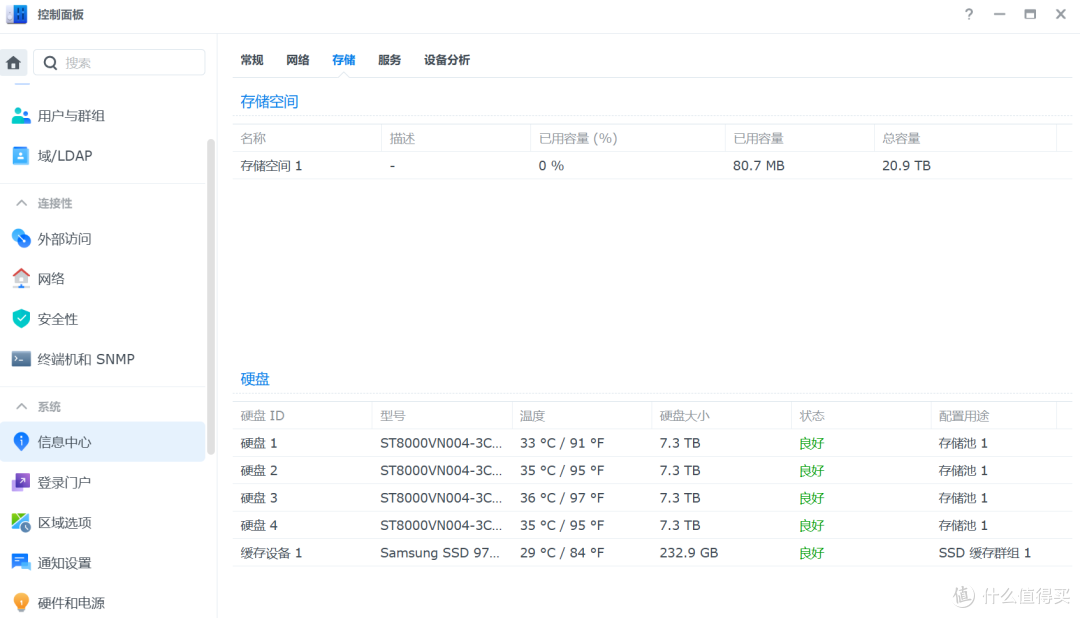
Task: Click the help question mark button
Action: [968, 14]
